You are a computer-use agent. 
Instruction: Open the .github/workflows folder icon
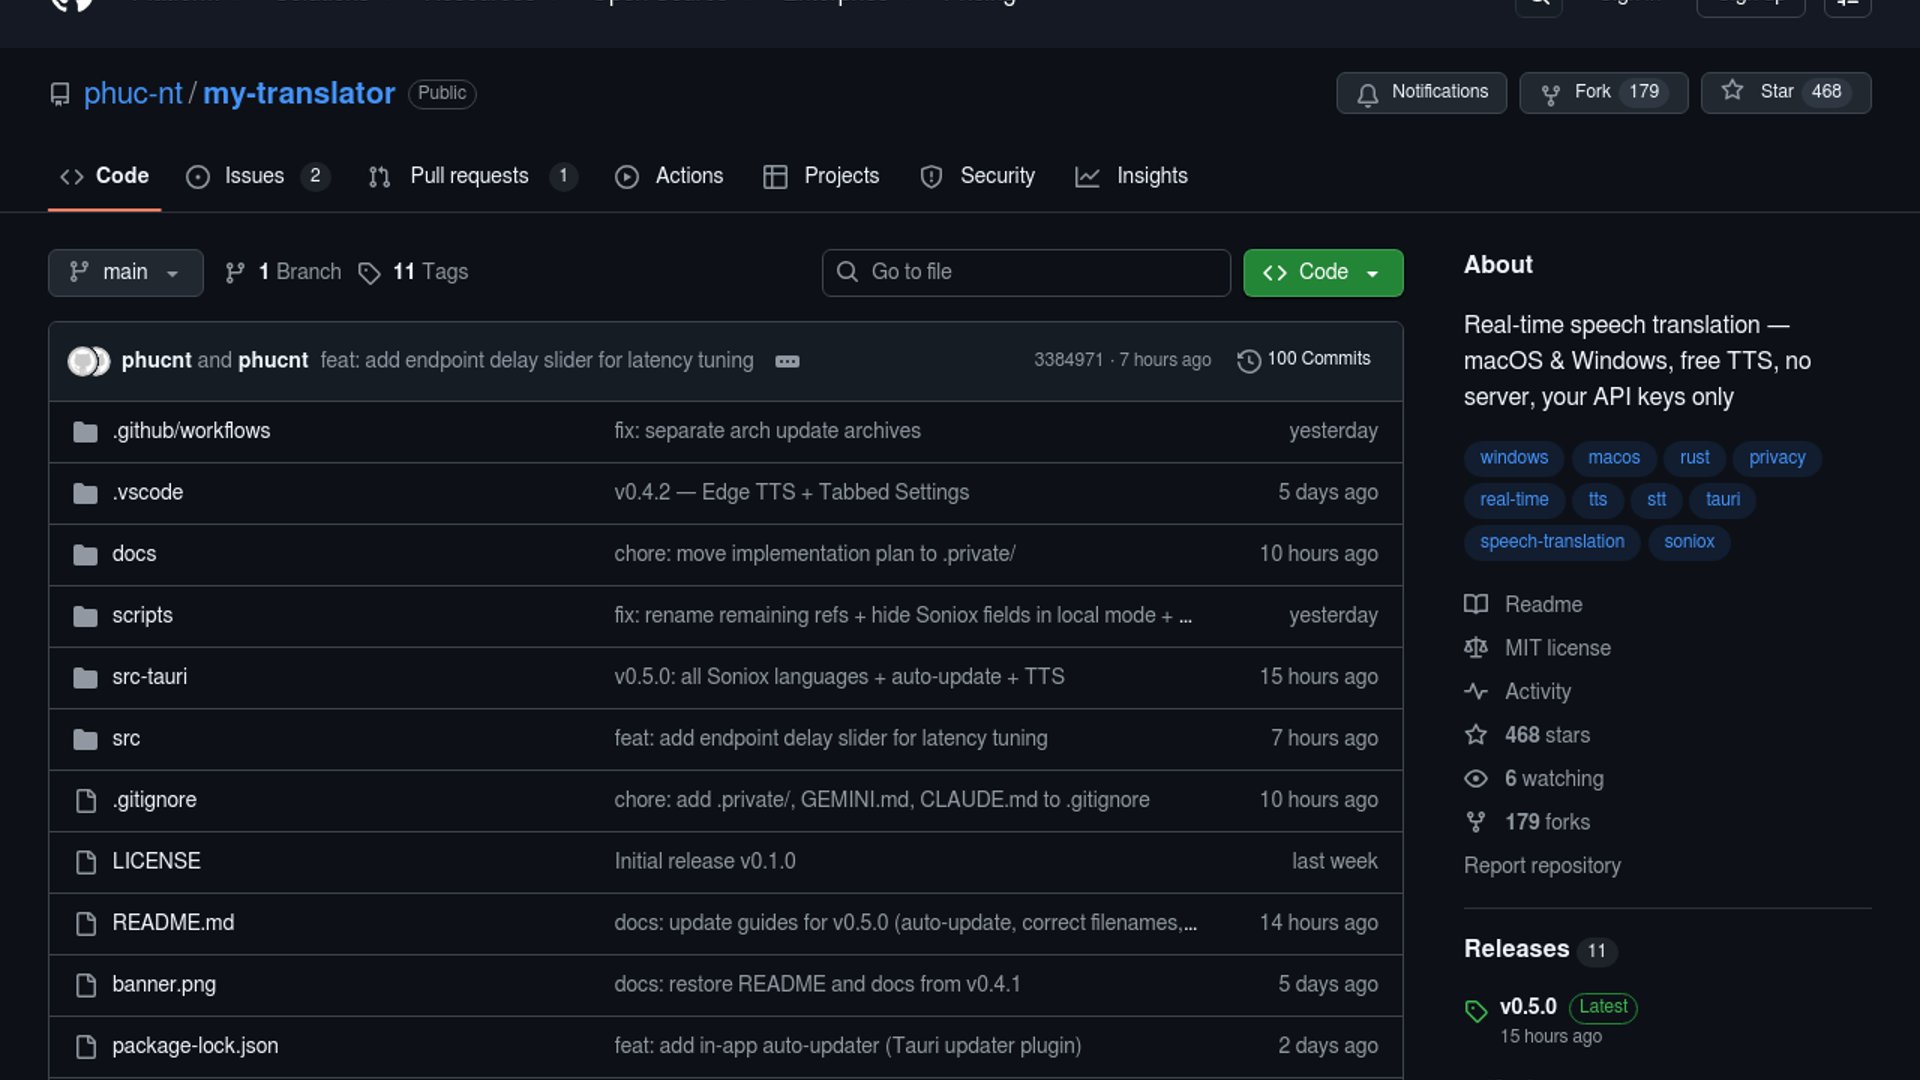click(x=85, y=432)
